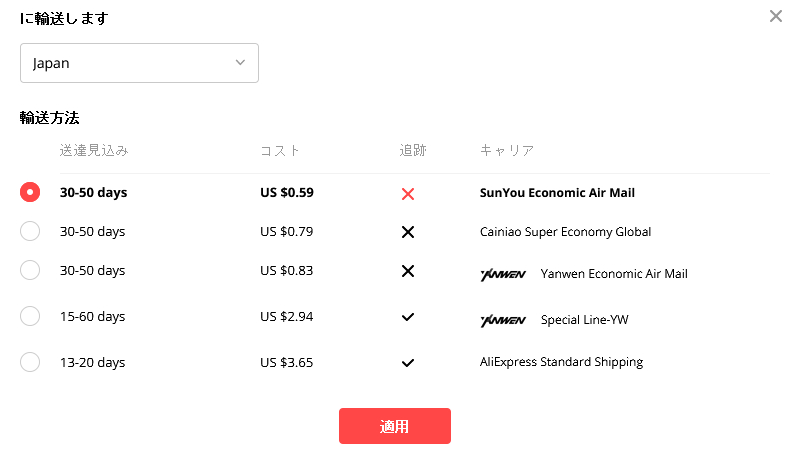Viewport: 793px width, 459px height.
Task: Select the SunYou Economic Air Mail radio button
Action: (x=30, y=192)
